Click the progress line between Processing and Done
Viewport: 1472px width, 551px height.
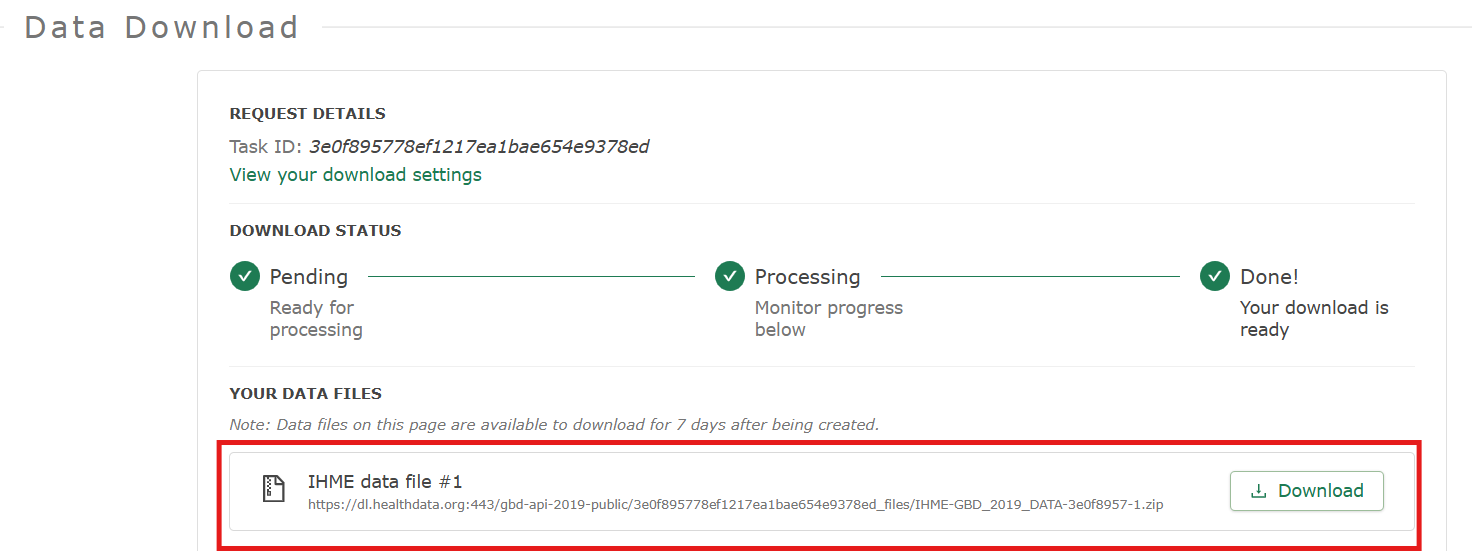pyautogui.click(x=1030, y=276)
